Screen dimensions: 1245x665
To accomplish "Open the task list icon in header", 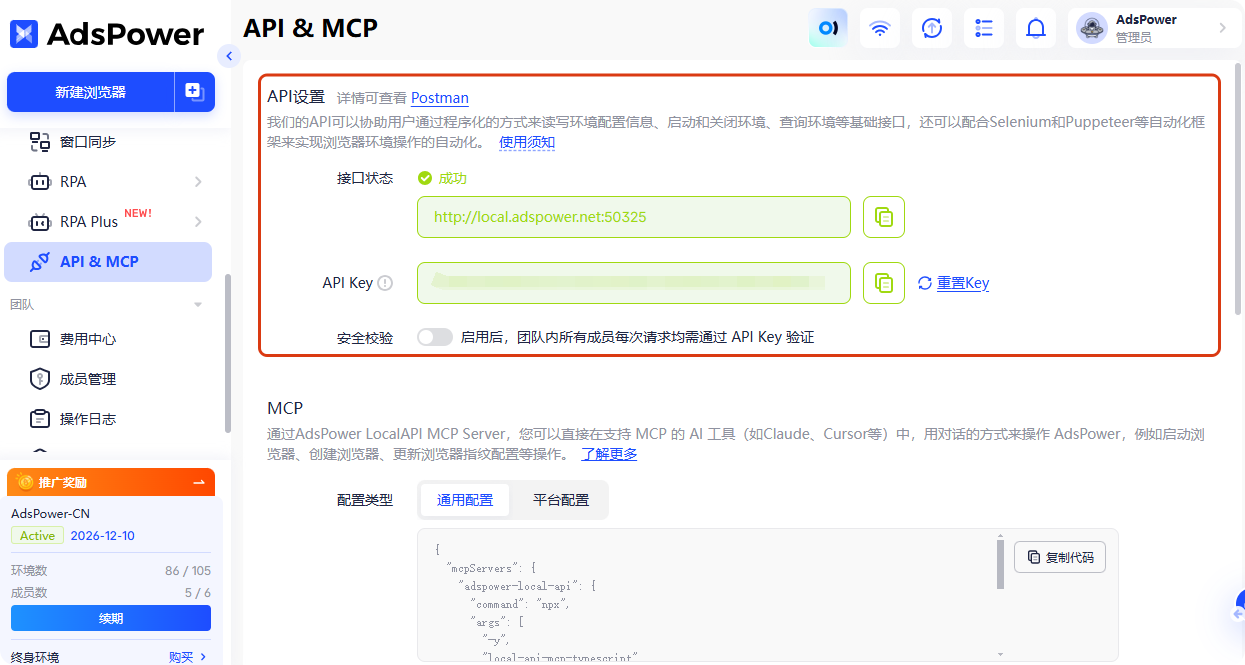I will pos(984,28).
